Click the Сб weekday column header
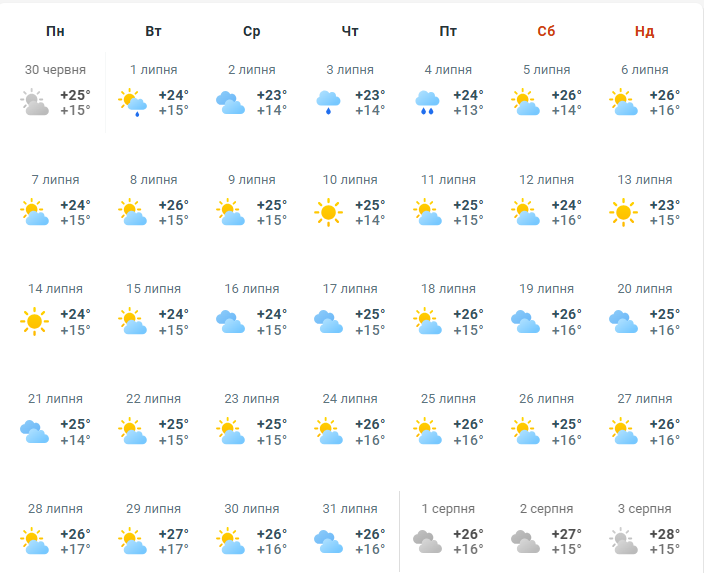 pyautogui.click(x=546, y=31)
